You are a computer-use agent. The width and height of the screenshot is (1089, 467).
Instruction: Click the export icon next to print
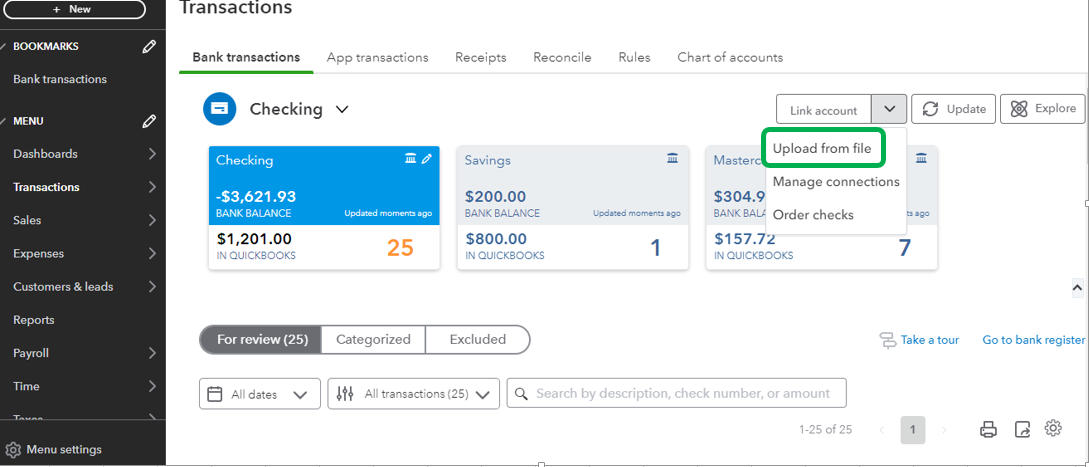[x=1022, y=429]
